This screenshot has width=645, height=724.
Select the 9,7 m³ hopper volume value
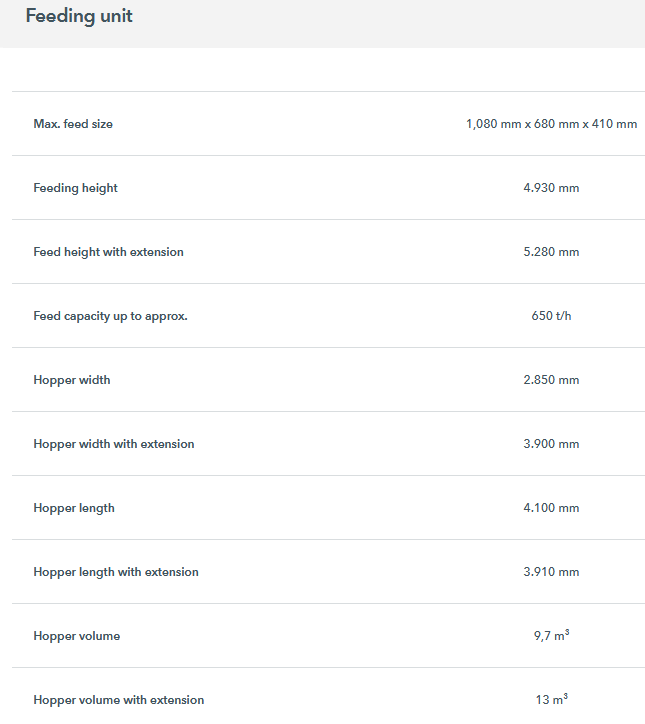pyautogui.click(x=551, y=635)
